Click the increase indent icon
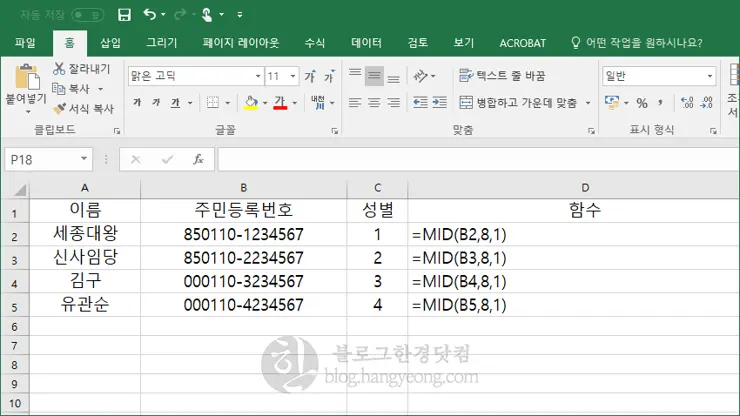The image size is (740, 416). [439, 102]
